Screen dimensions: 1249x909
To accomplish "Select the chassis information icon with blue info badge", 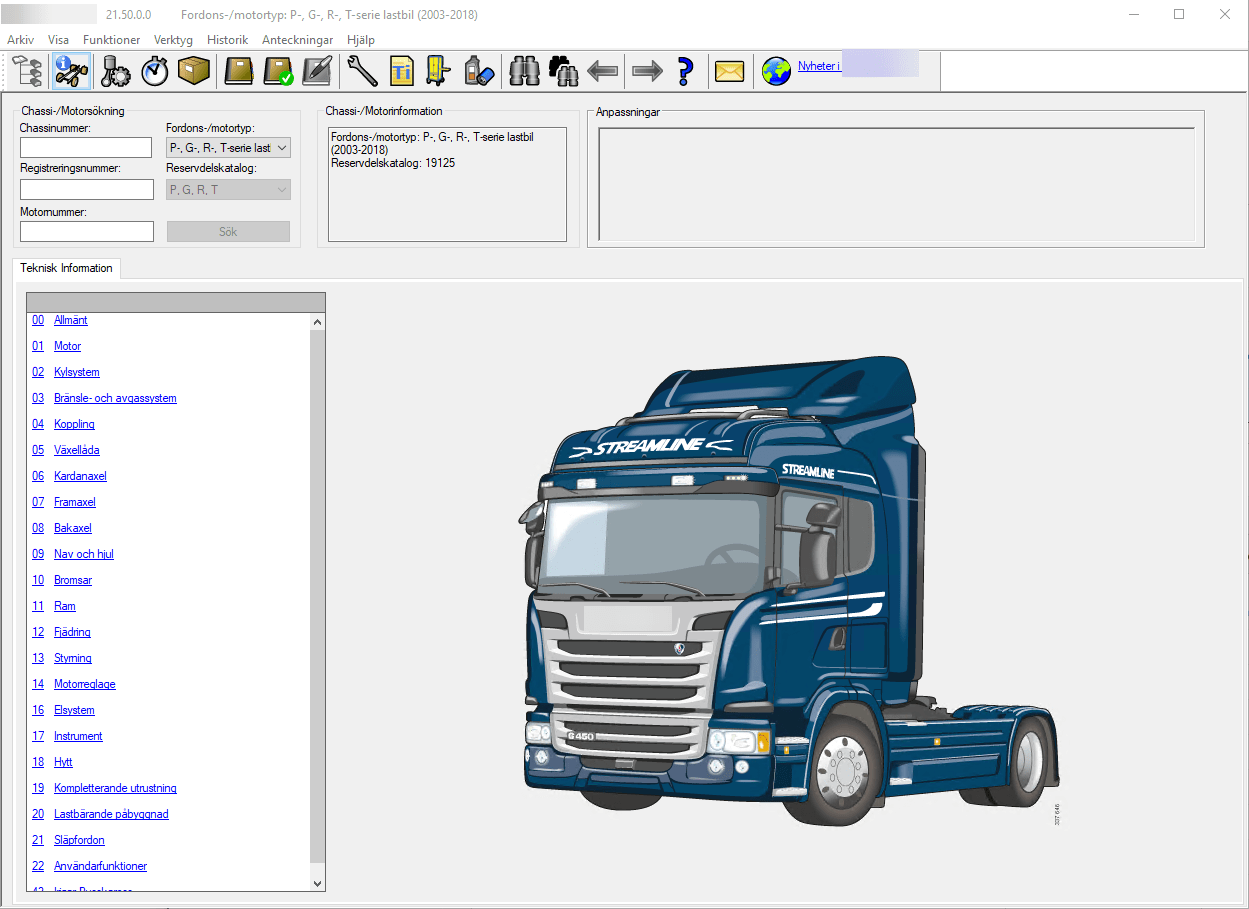I will tap(71, 71).
